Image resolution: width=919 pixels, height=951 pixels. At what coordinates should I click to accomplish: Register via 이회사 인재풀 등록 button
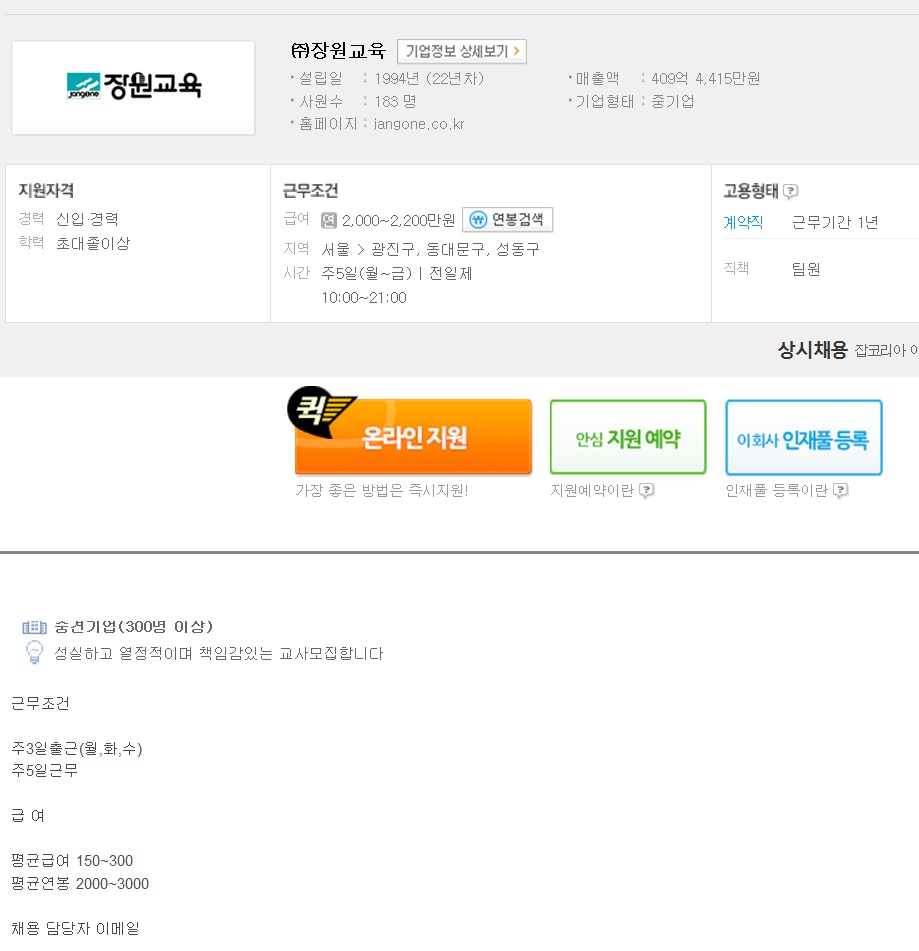(804, 437)
